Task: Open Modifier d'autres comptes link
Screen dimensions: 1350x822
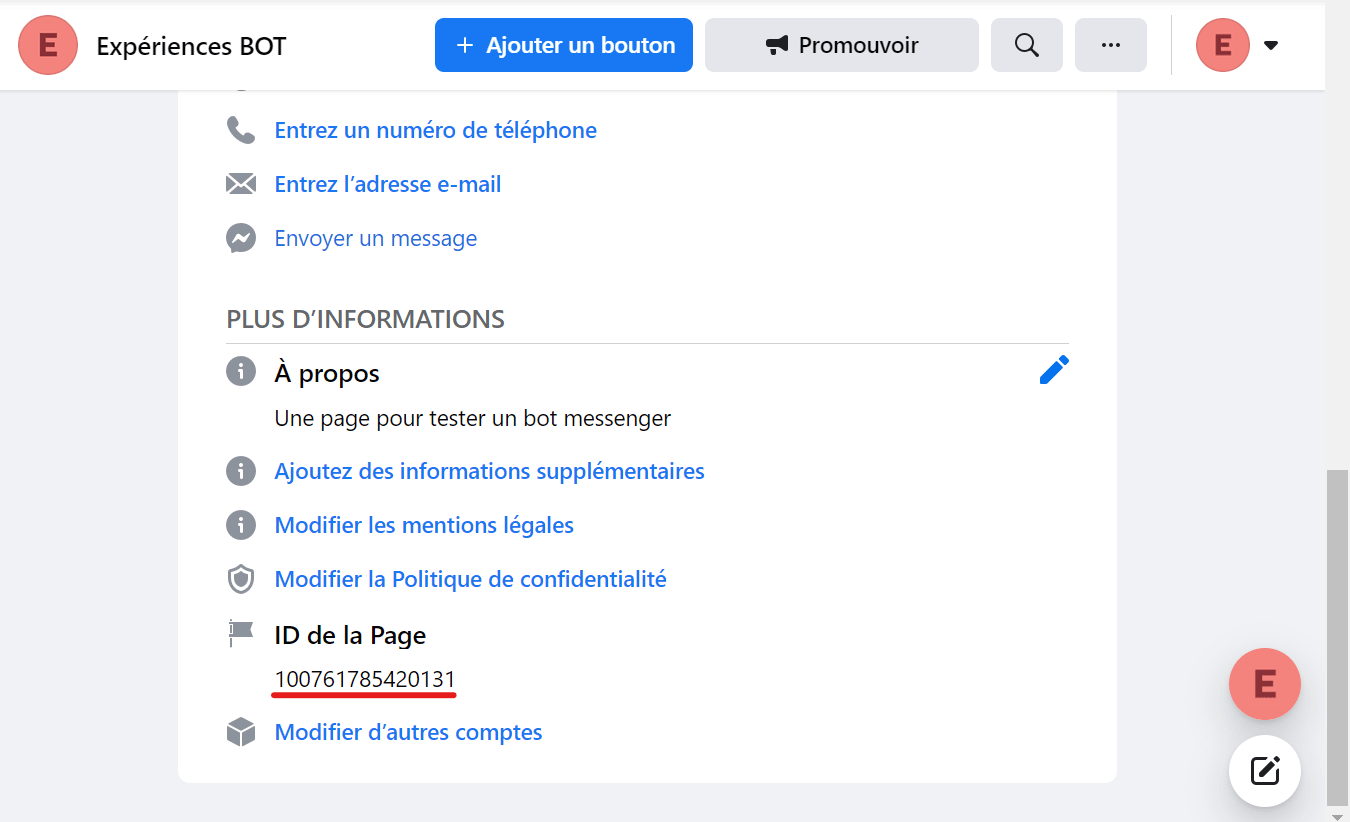Action: click(x=409, y=732)
